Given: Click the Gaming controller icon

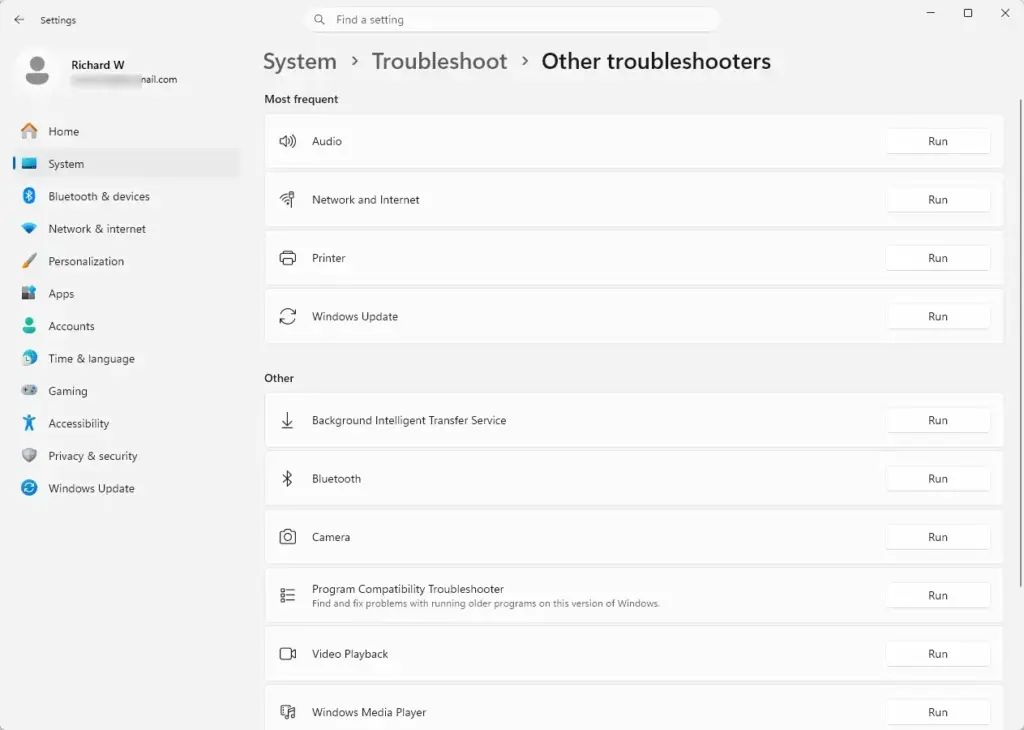Looking at the screenshot, I should coord(29,390).
